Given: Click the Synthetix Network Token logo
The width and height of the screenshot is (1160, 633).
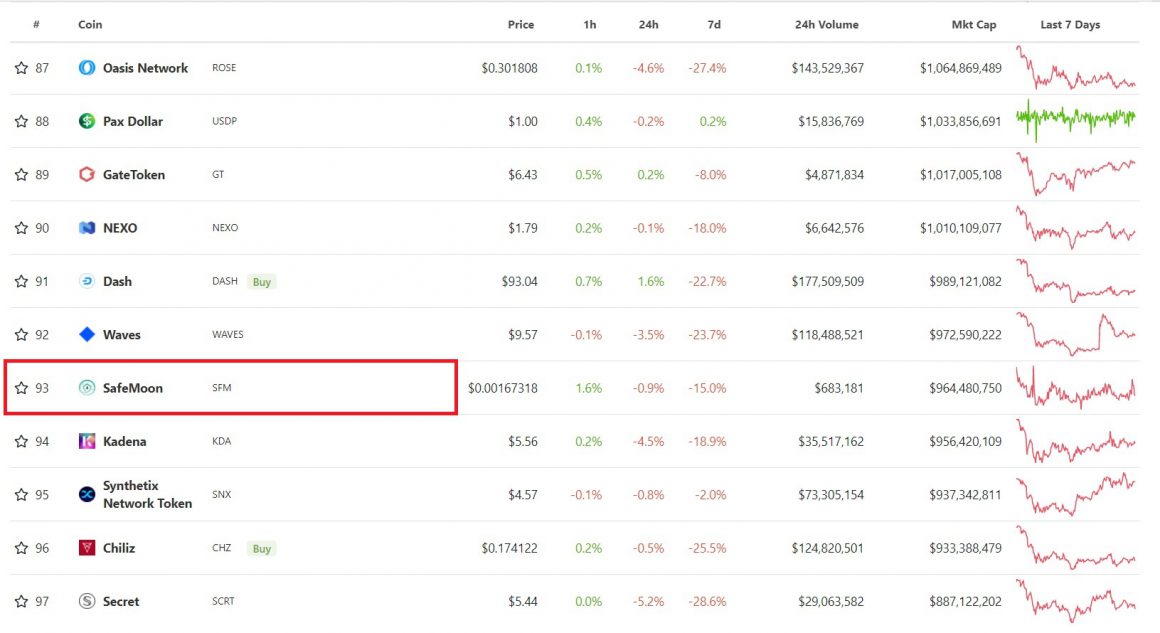Looking at the screenshot, I should coord(85,494).
